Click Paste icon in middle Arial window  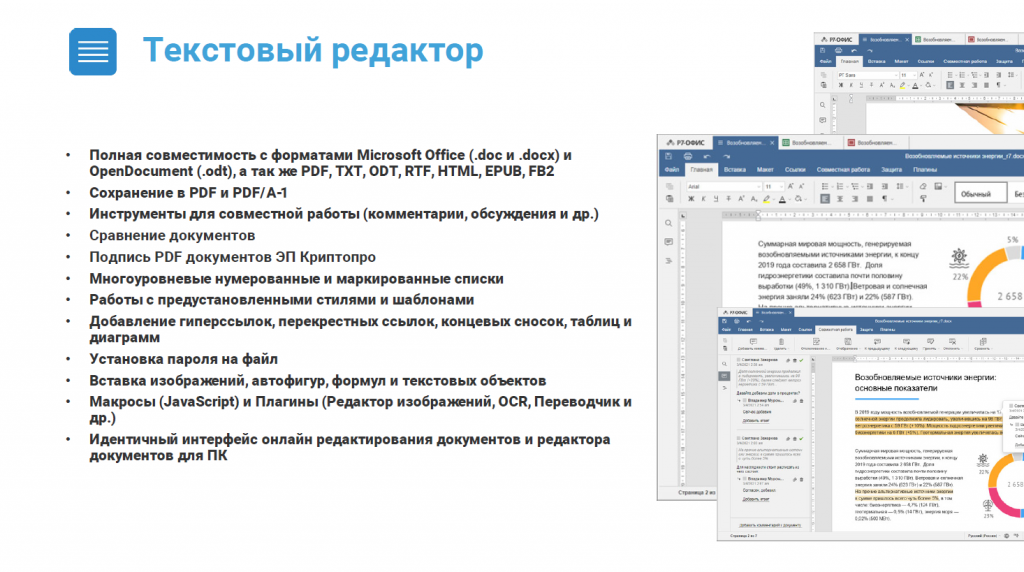[669, 199]
